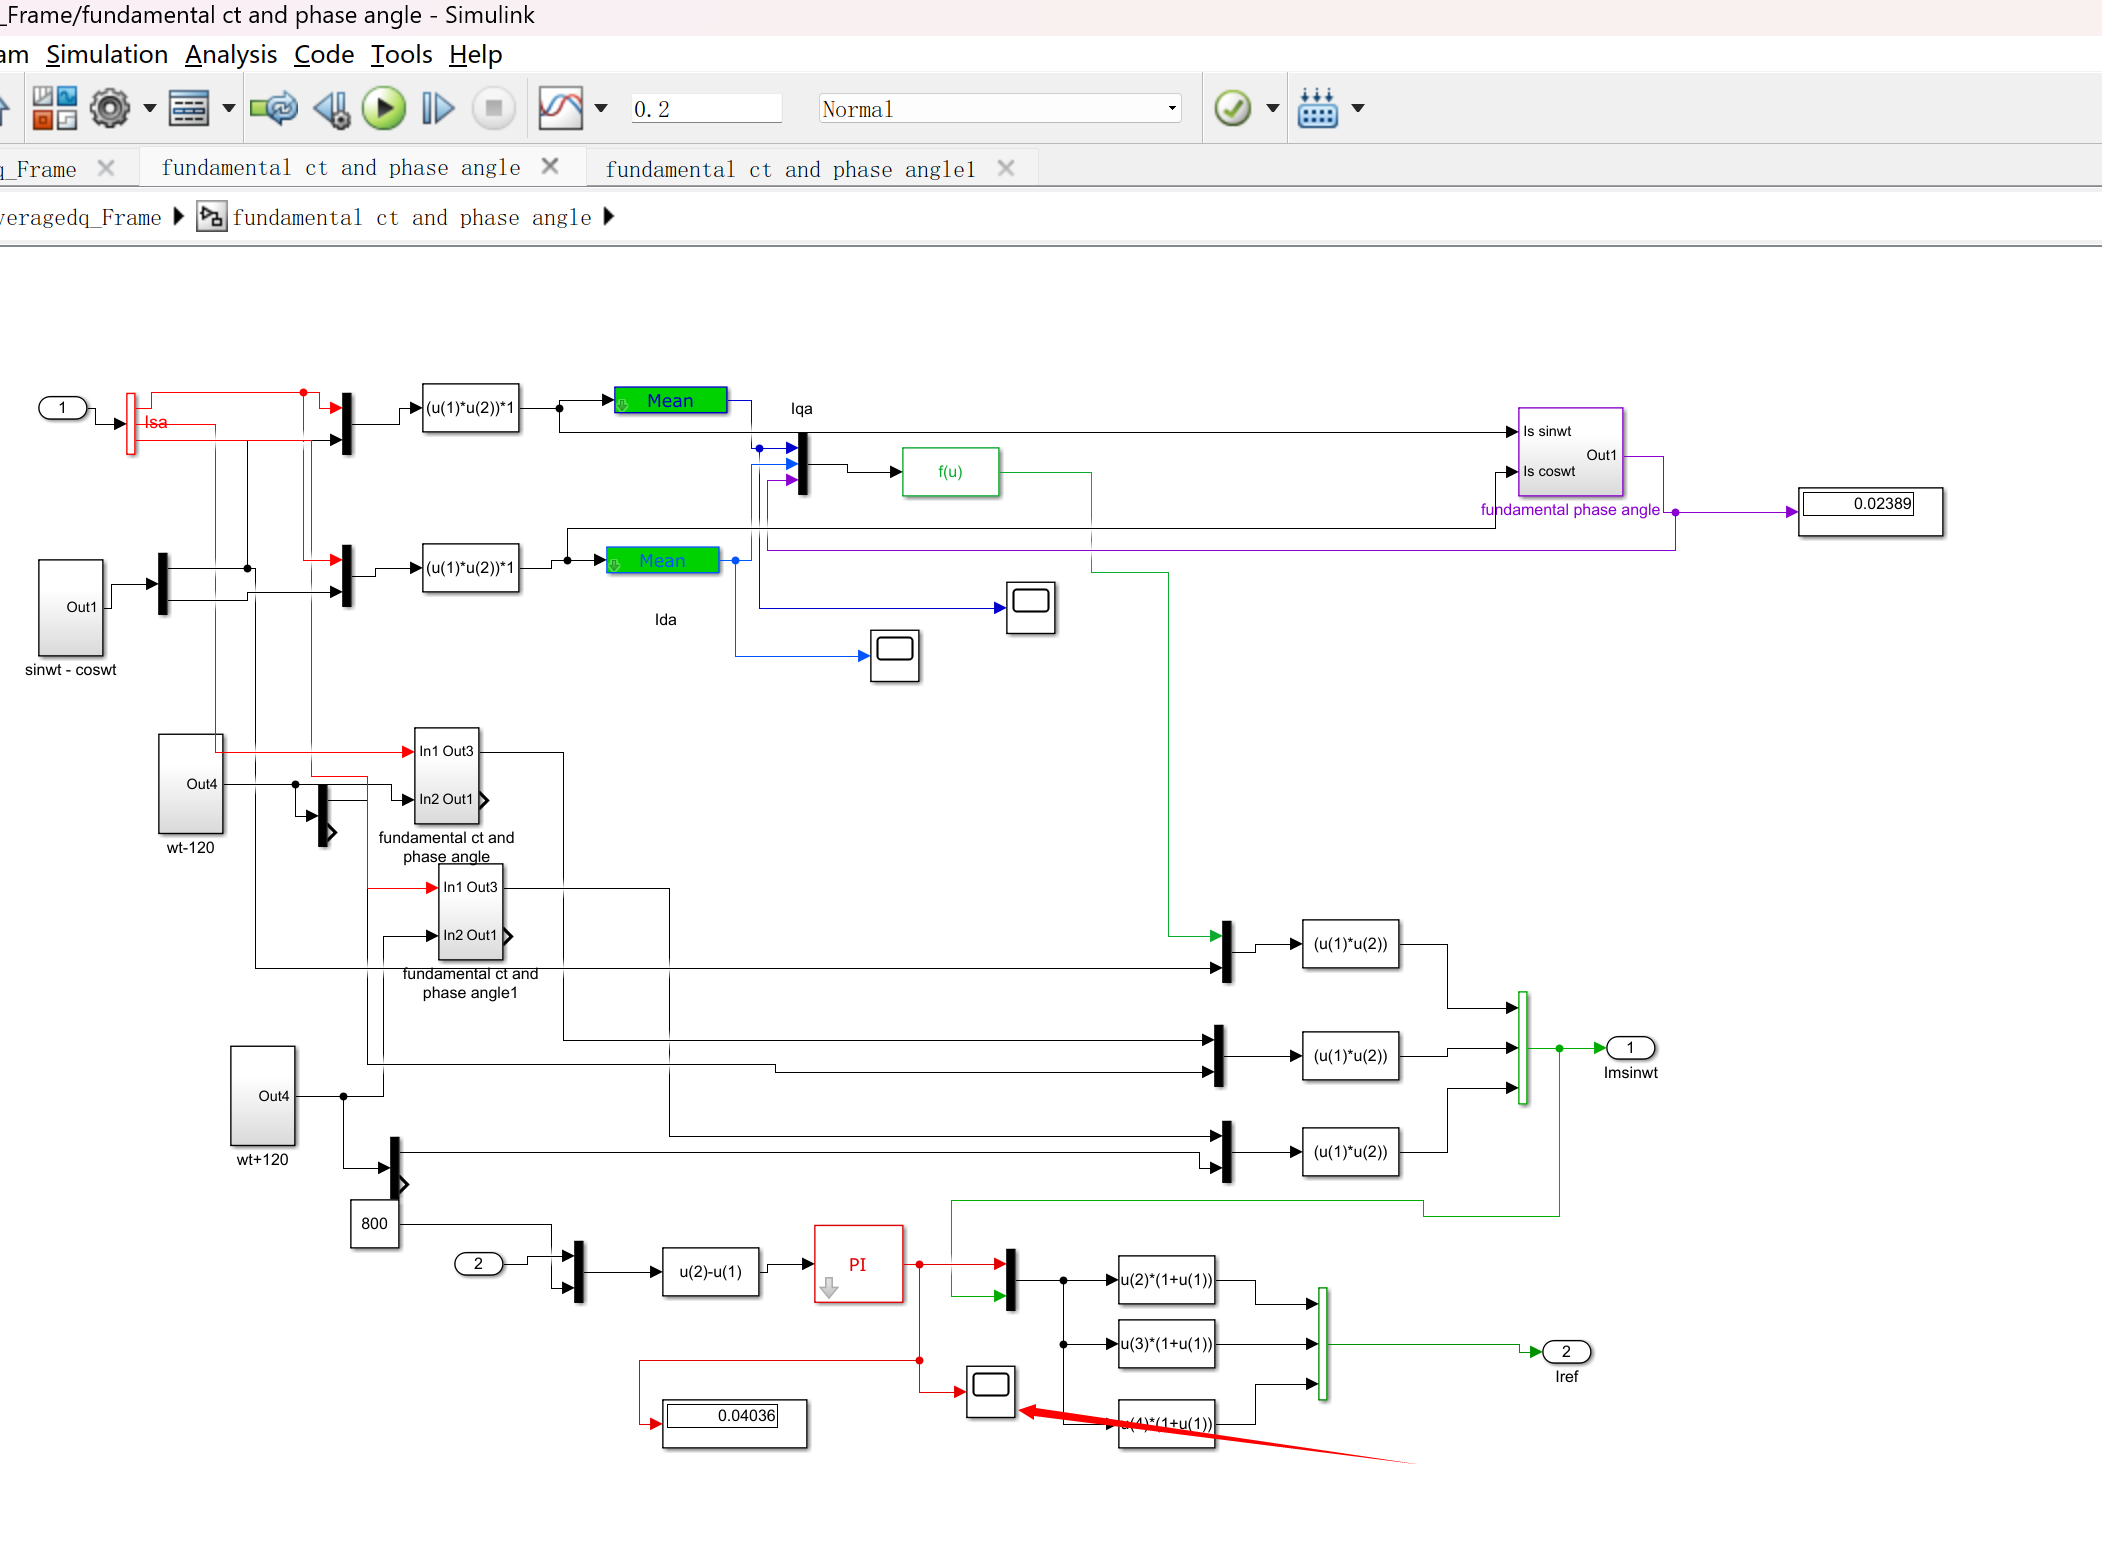This screenshot has width=2102, height=1549.
Task: Select the red PI controller block
Action: [858, 1264]
